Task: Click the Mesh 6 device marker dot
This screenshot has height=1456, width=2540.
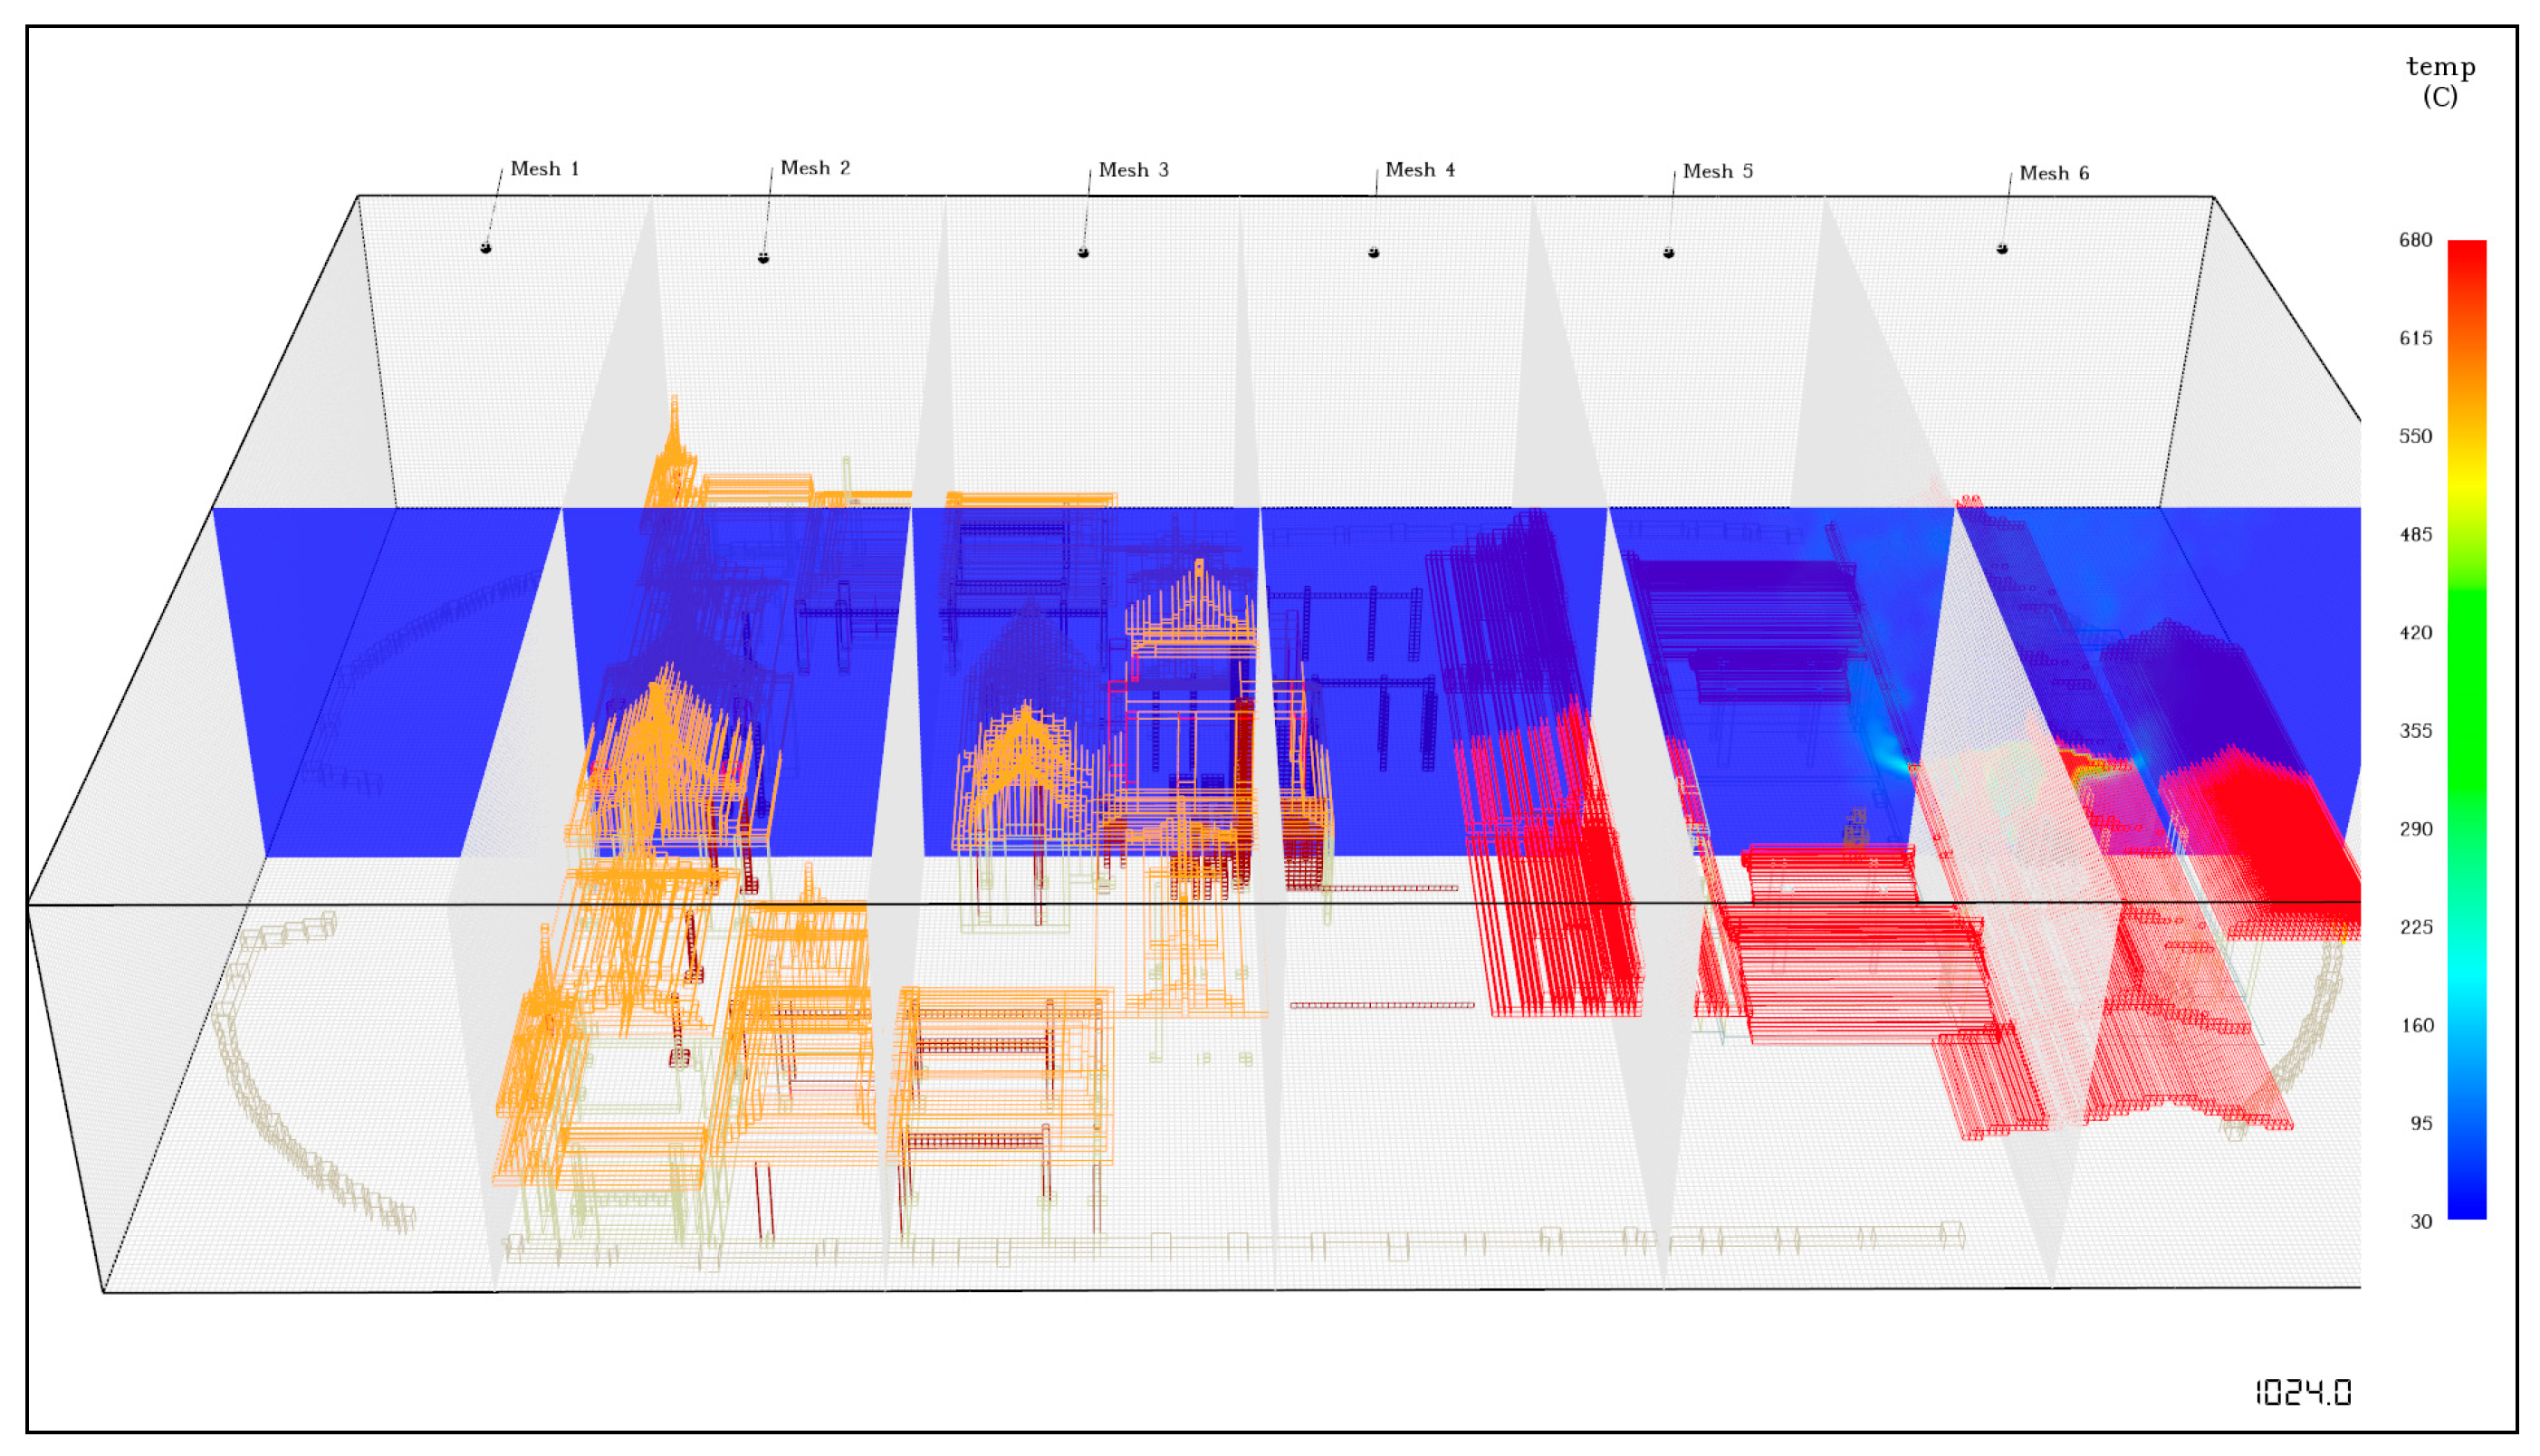Action: [x=2002, y=249]
